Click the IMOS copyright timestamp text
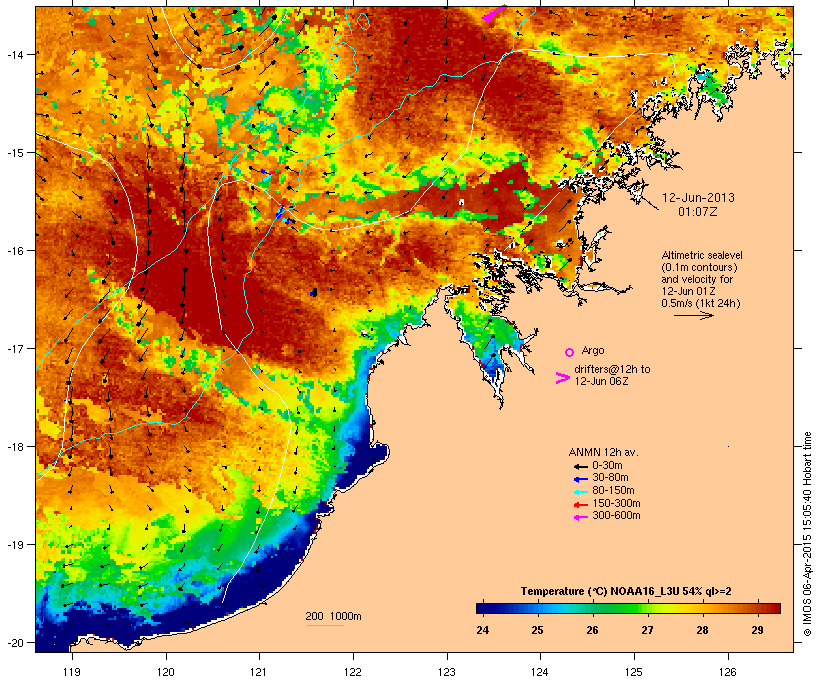 click(x=807, y=535)
